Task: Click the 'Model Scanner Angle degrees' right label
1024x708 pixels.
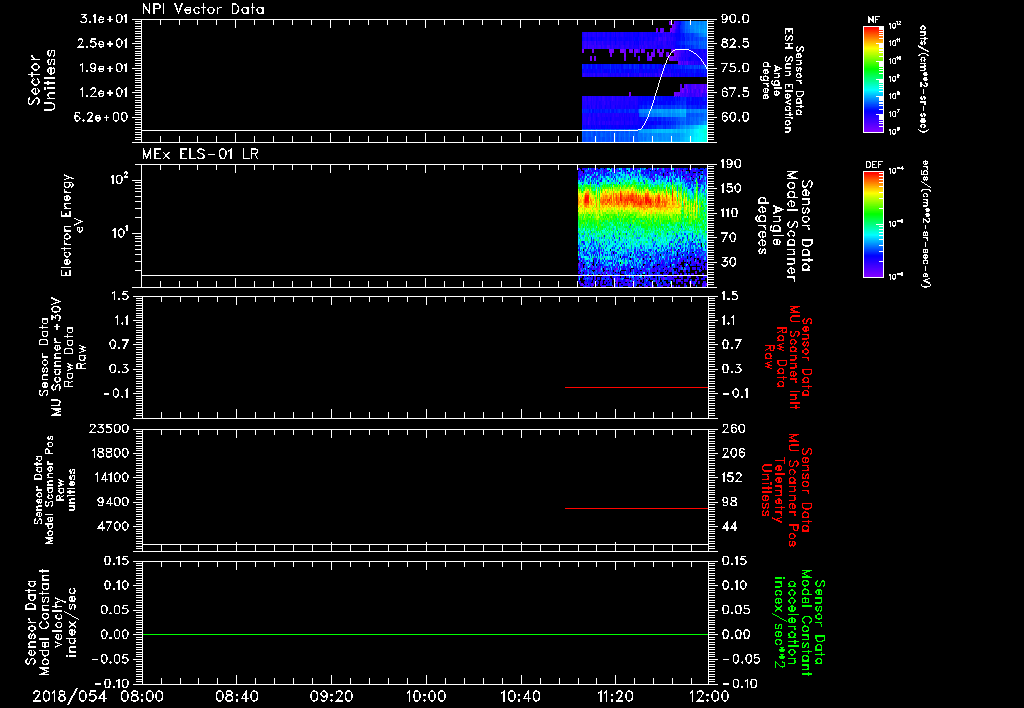Action: click(783, 225)
